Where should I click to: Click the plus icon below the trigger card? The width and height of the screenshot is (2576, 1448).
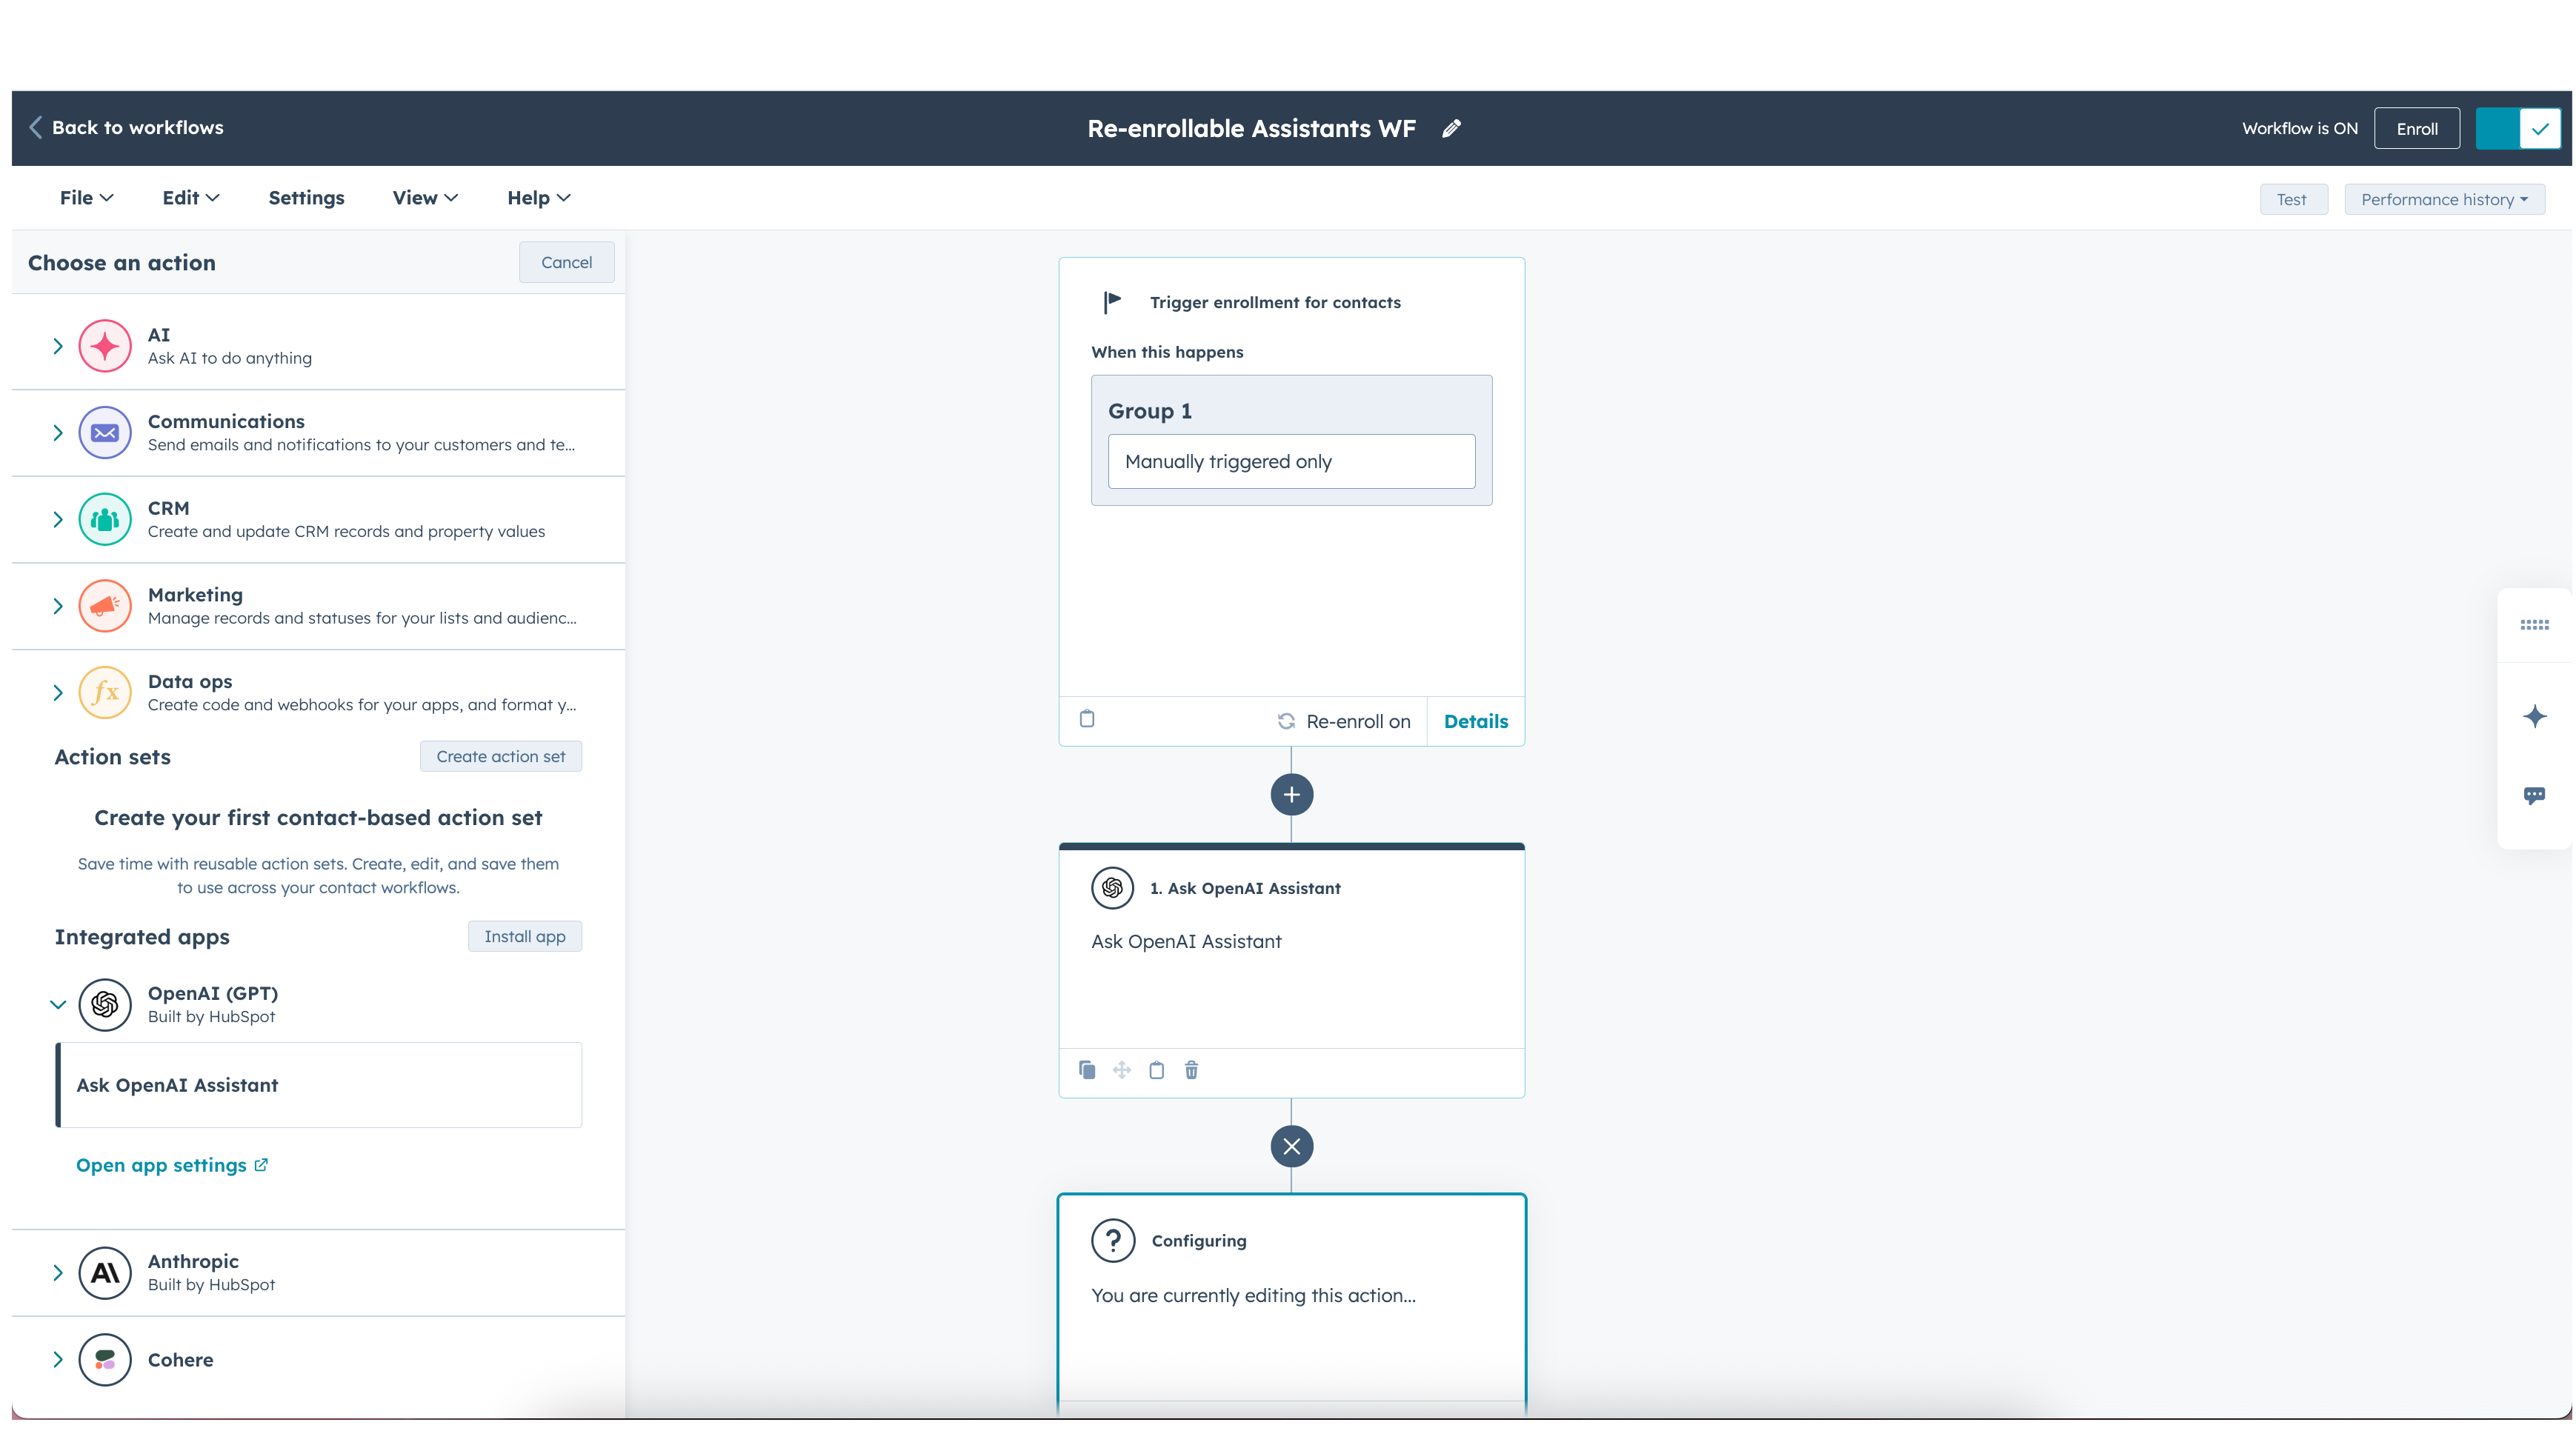[x=1291, y=794]
